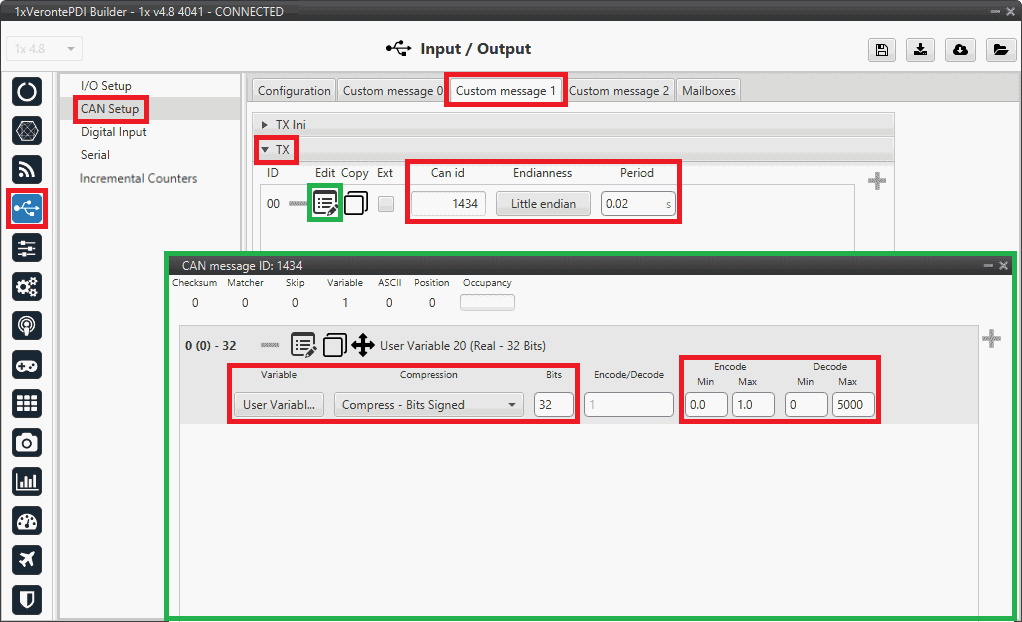
Task: Toggle the Ext checkbox for message 00
Action: pyautogui.click(x=385, y=204)
